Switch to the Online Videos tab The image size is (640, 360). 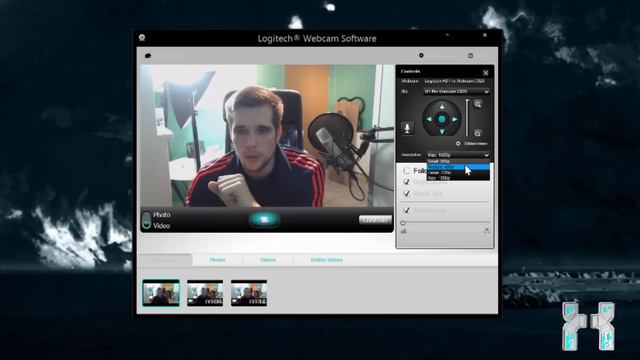click(327, 260)
